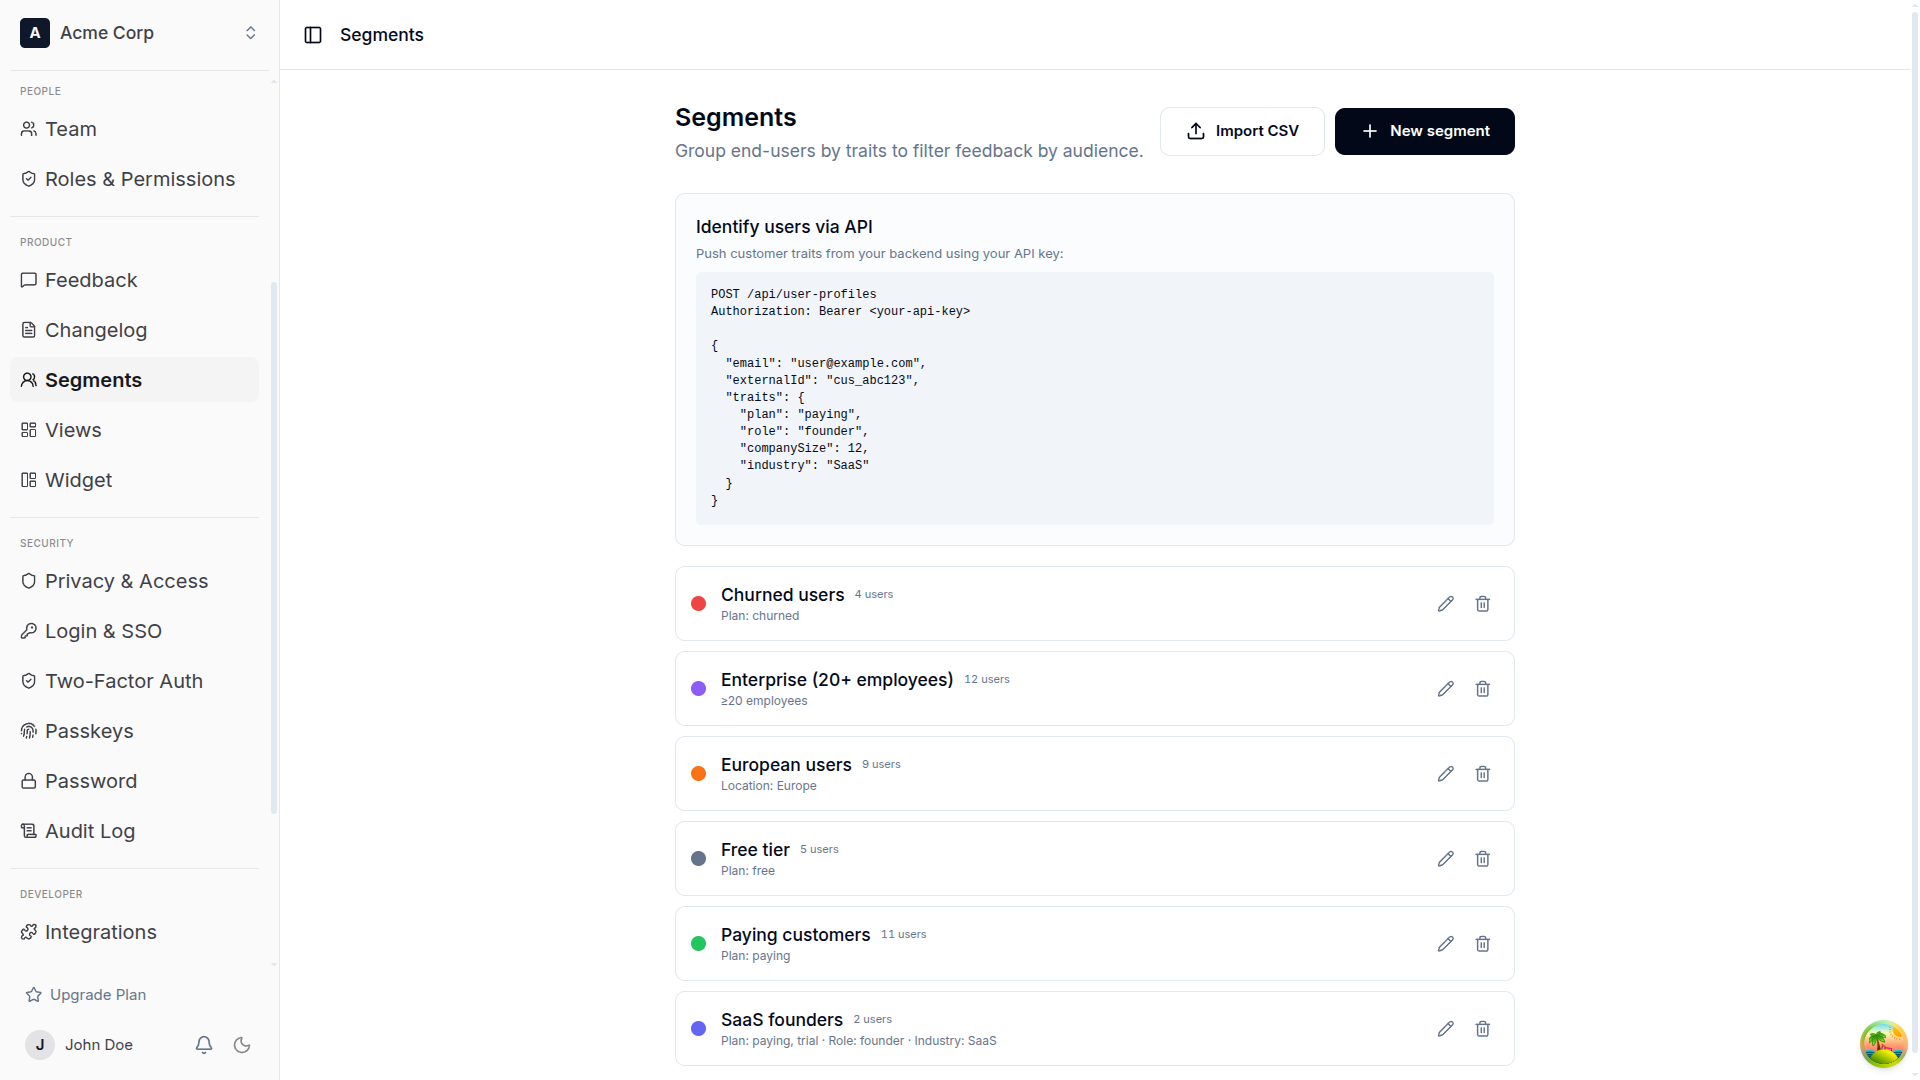Click the Enterprise (20+ employees) title
This screenshot has height=1080, width=1920.
837,680
